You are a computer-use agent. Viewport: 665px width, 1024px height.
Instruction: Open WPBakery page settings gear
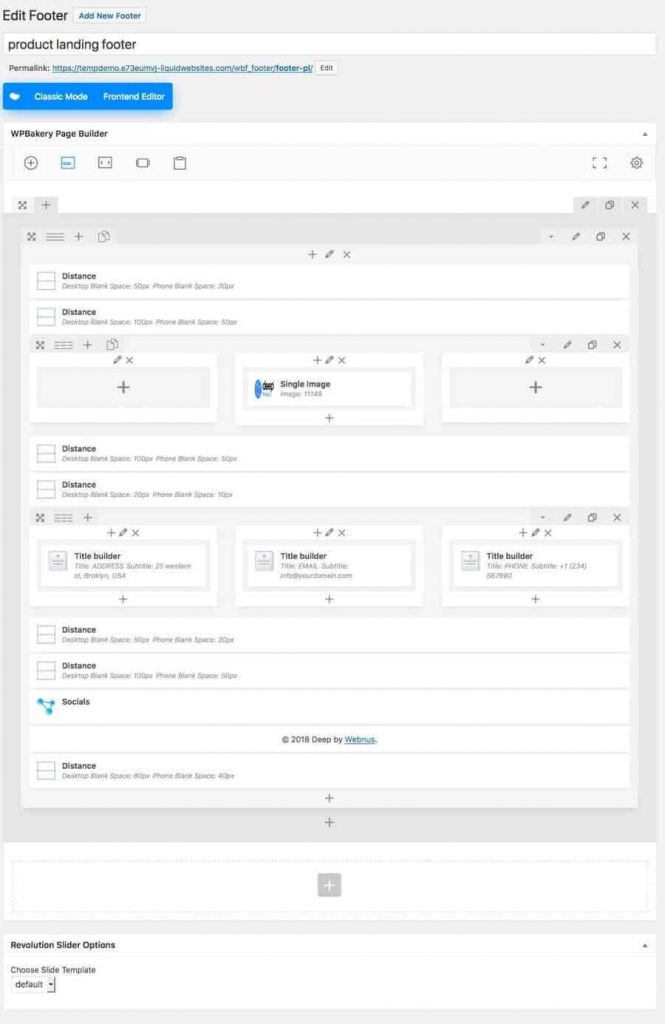click(636, 163)
